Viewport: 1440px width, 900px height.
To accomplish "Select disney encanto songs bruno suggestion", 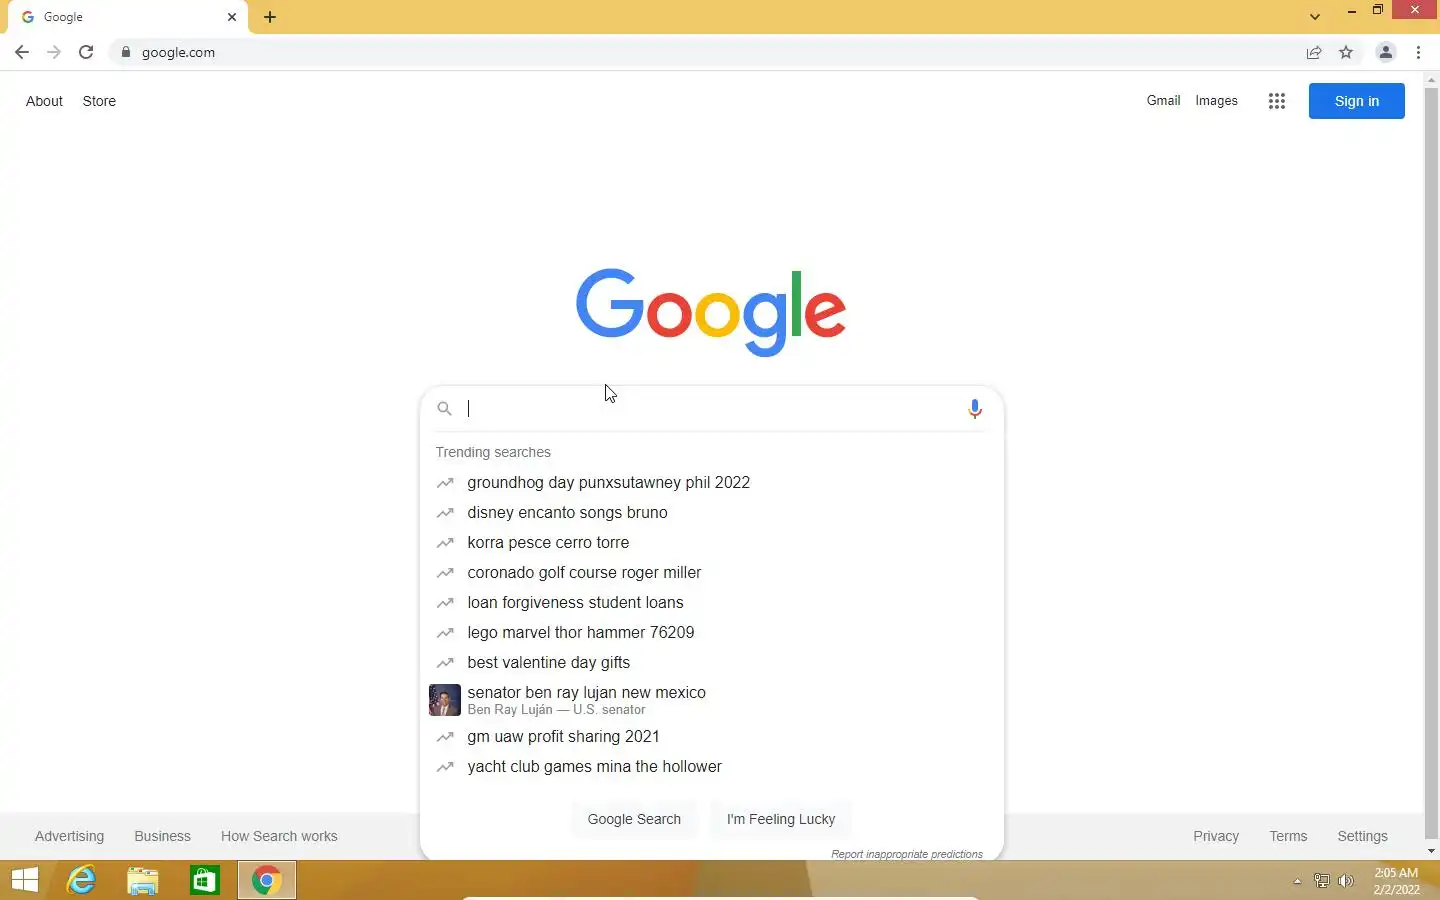I will pos(711,512).
